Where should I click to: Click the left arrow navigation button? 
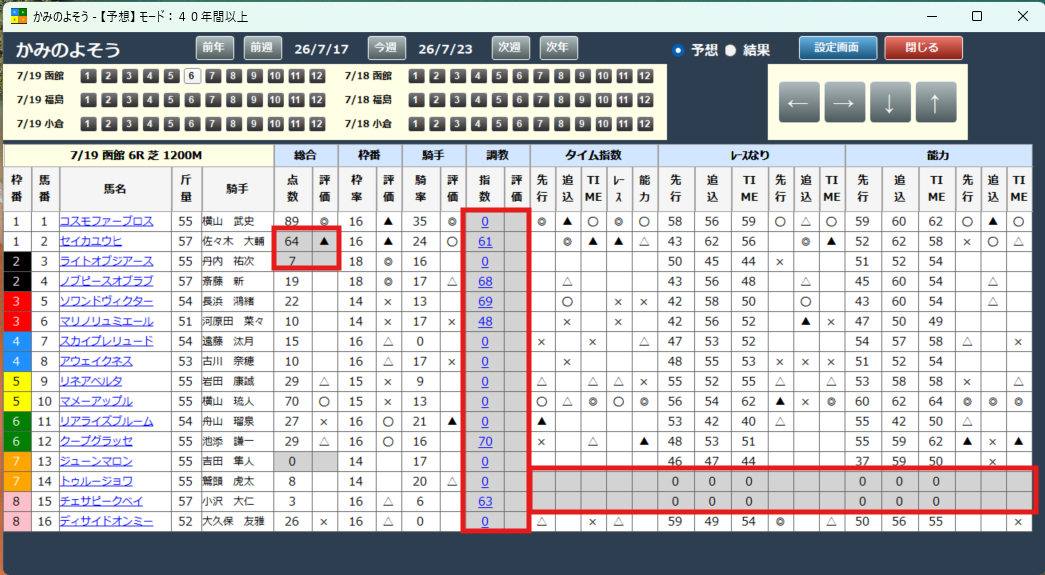point(798,102)
